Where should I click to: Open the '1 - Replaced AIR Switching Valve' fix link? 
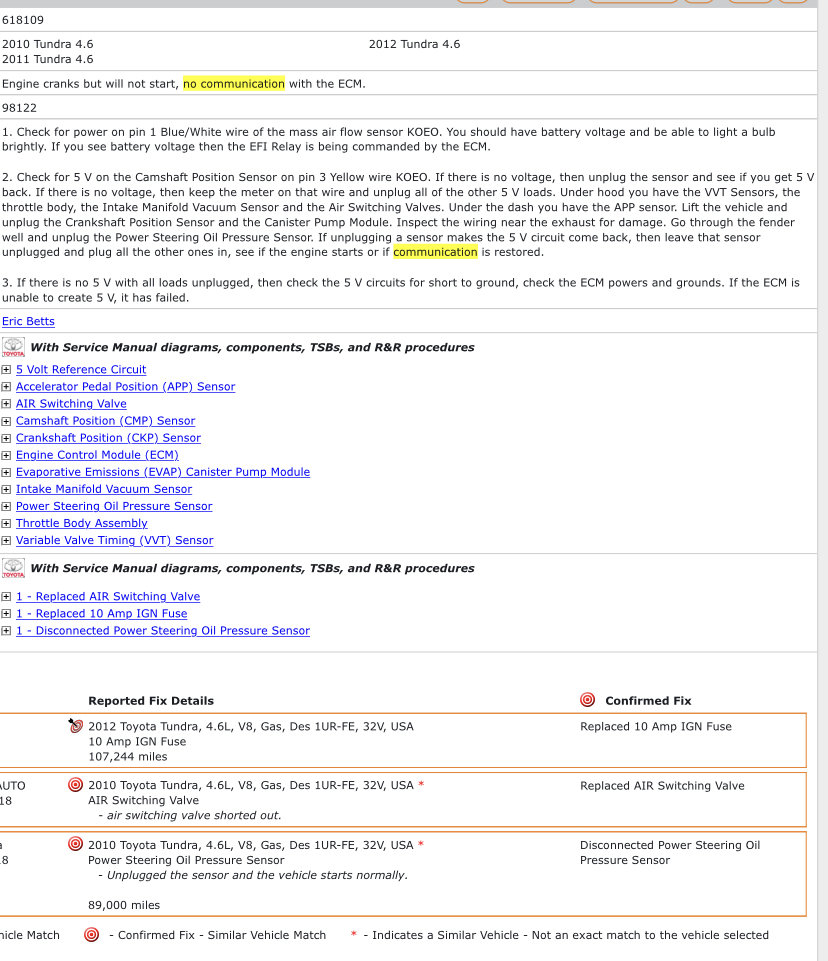(108, 596)
